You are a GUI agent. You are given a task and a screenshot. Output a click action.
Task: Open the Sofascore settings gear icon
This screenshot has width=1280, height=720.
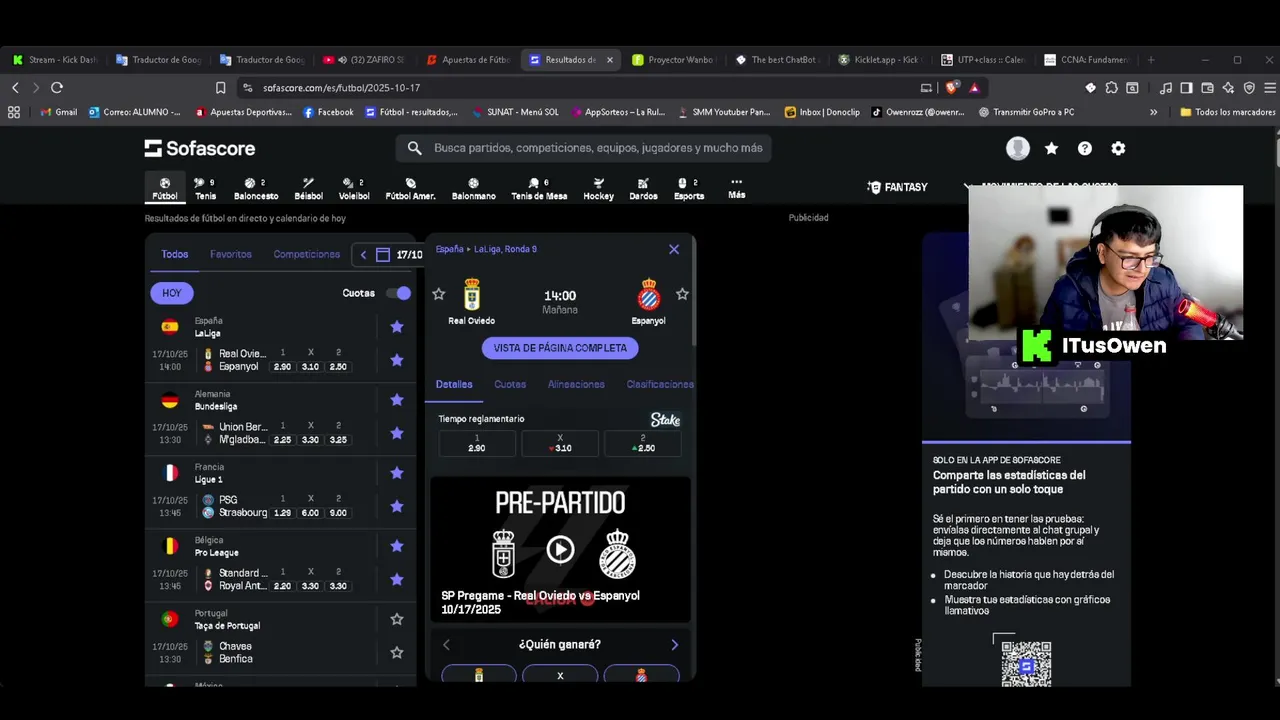(1118, 148)
